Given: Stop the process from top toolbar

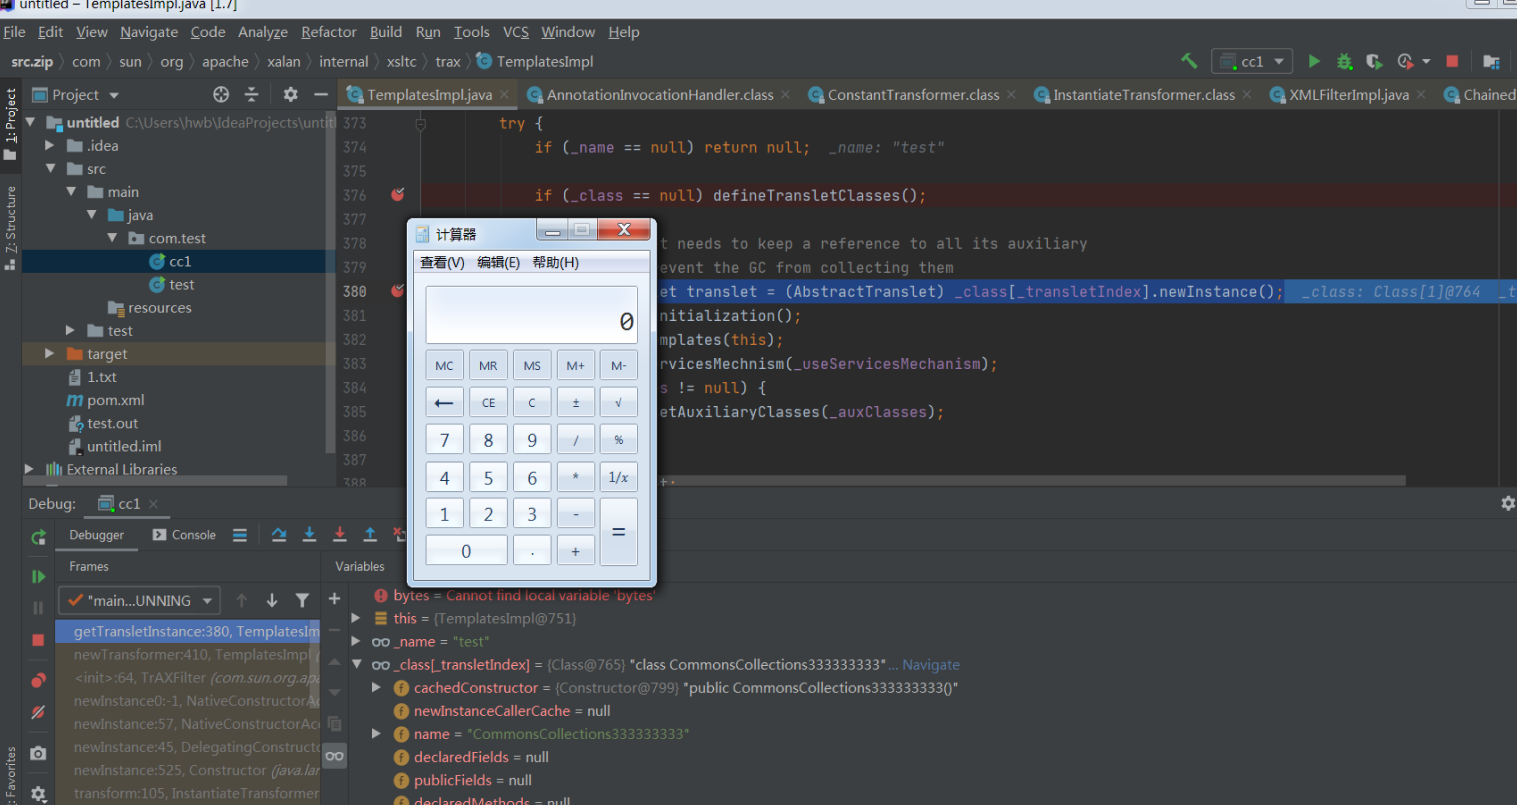Looking at the screenshot, I should tap(1452, 61).
